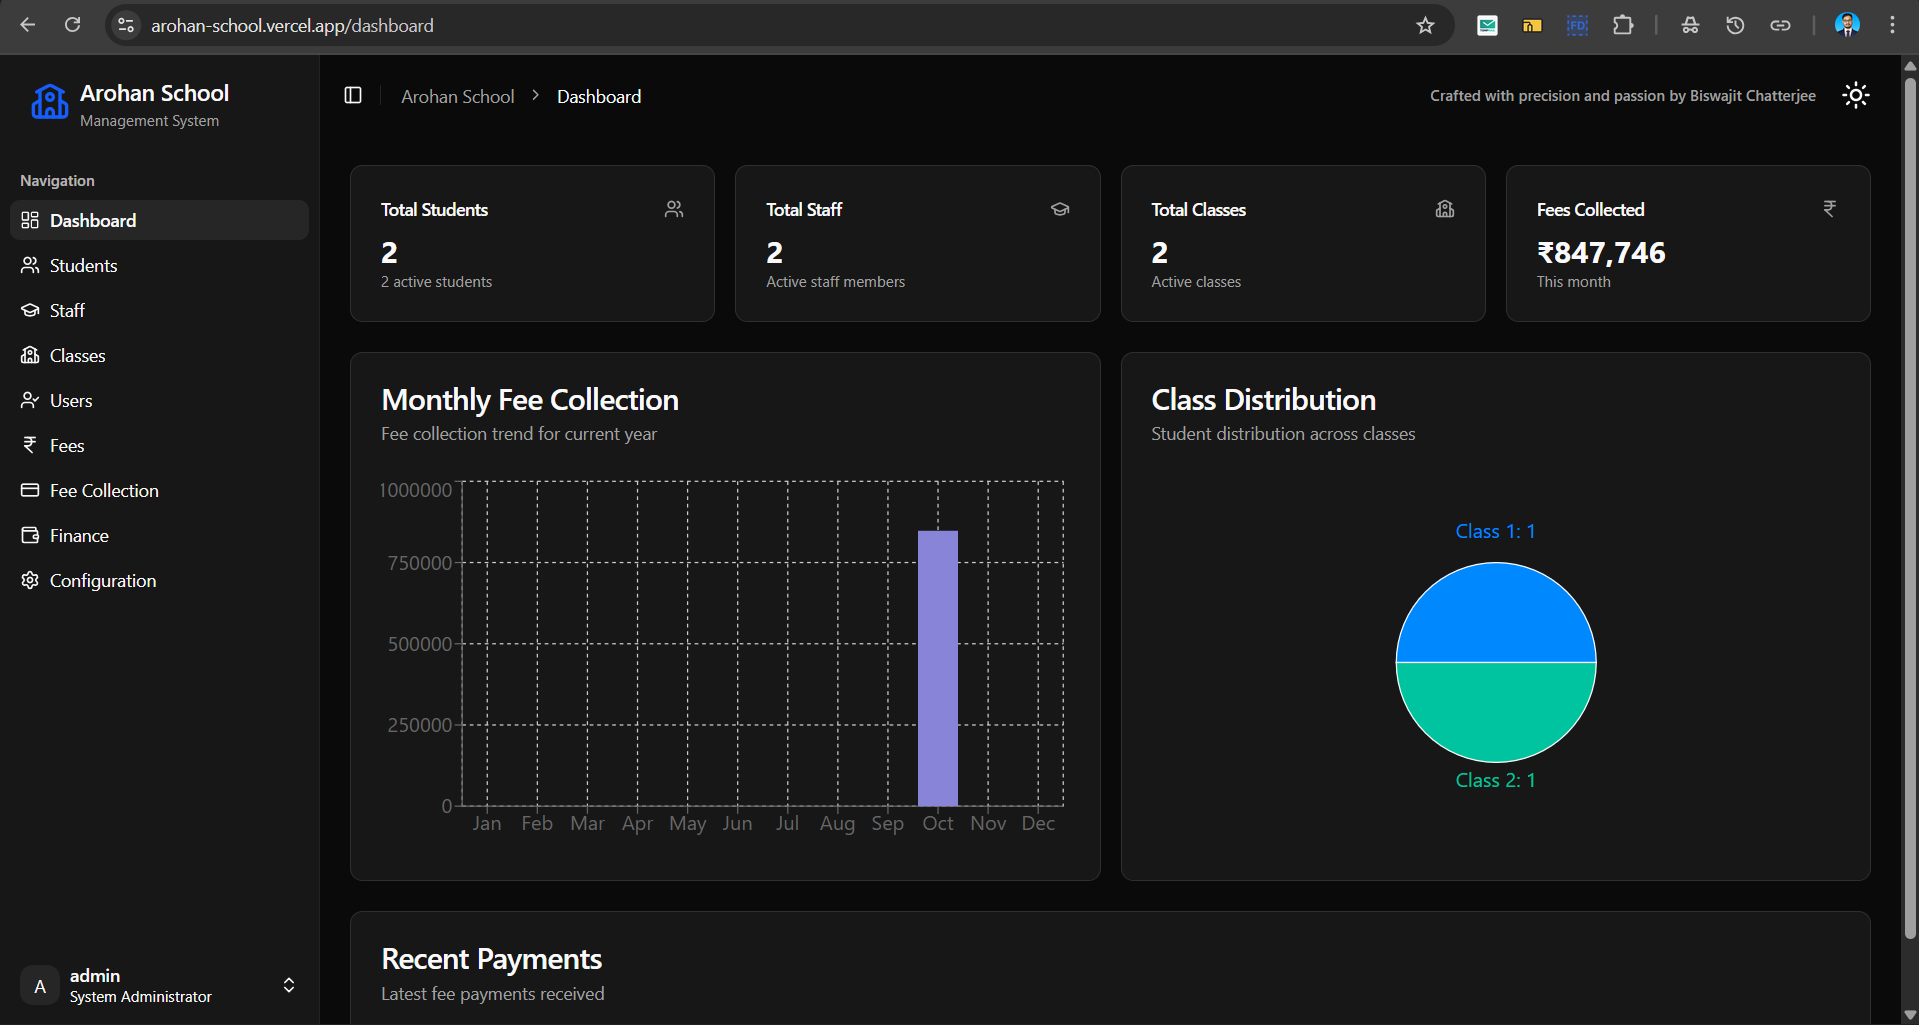The height and width of the screenshot is (1025, 1919).
Task: Open Chrome three-dot menu
Action: coord(1892,25)
